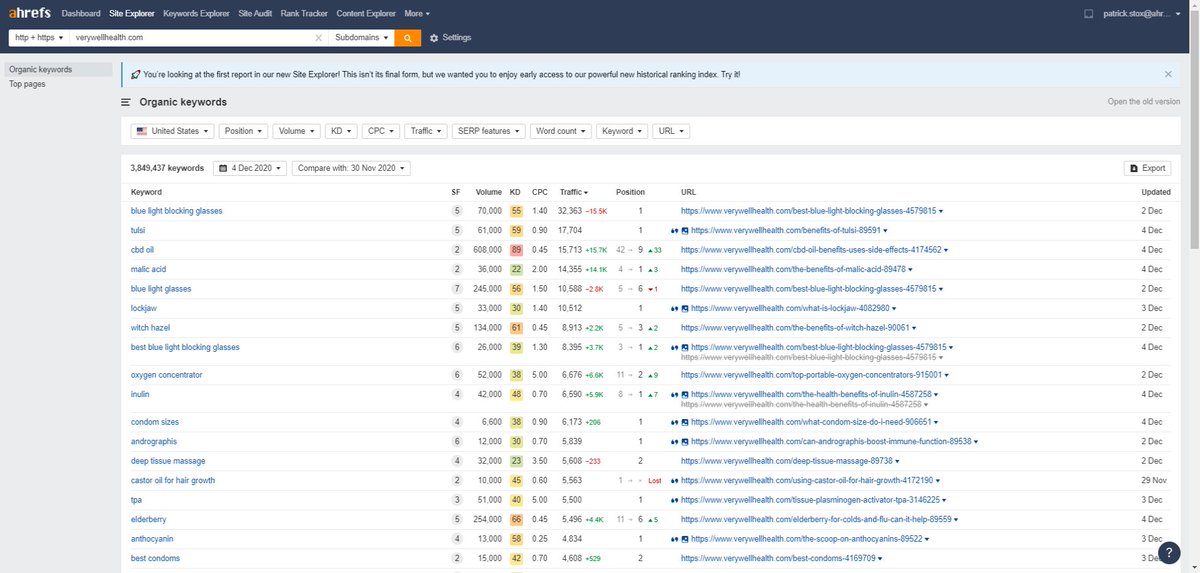Expand caret after cbd-oil-benefits URL
This screenshot has width=1200, height=573.
click(945, 251)
